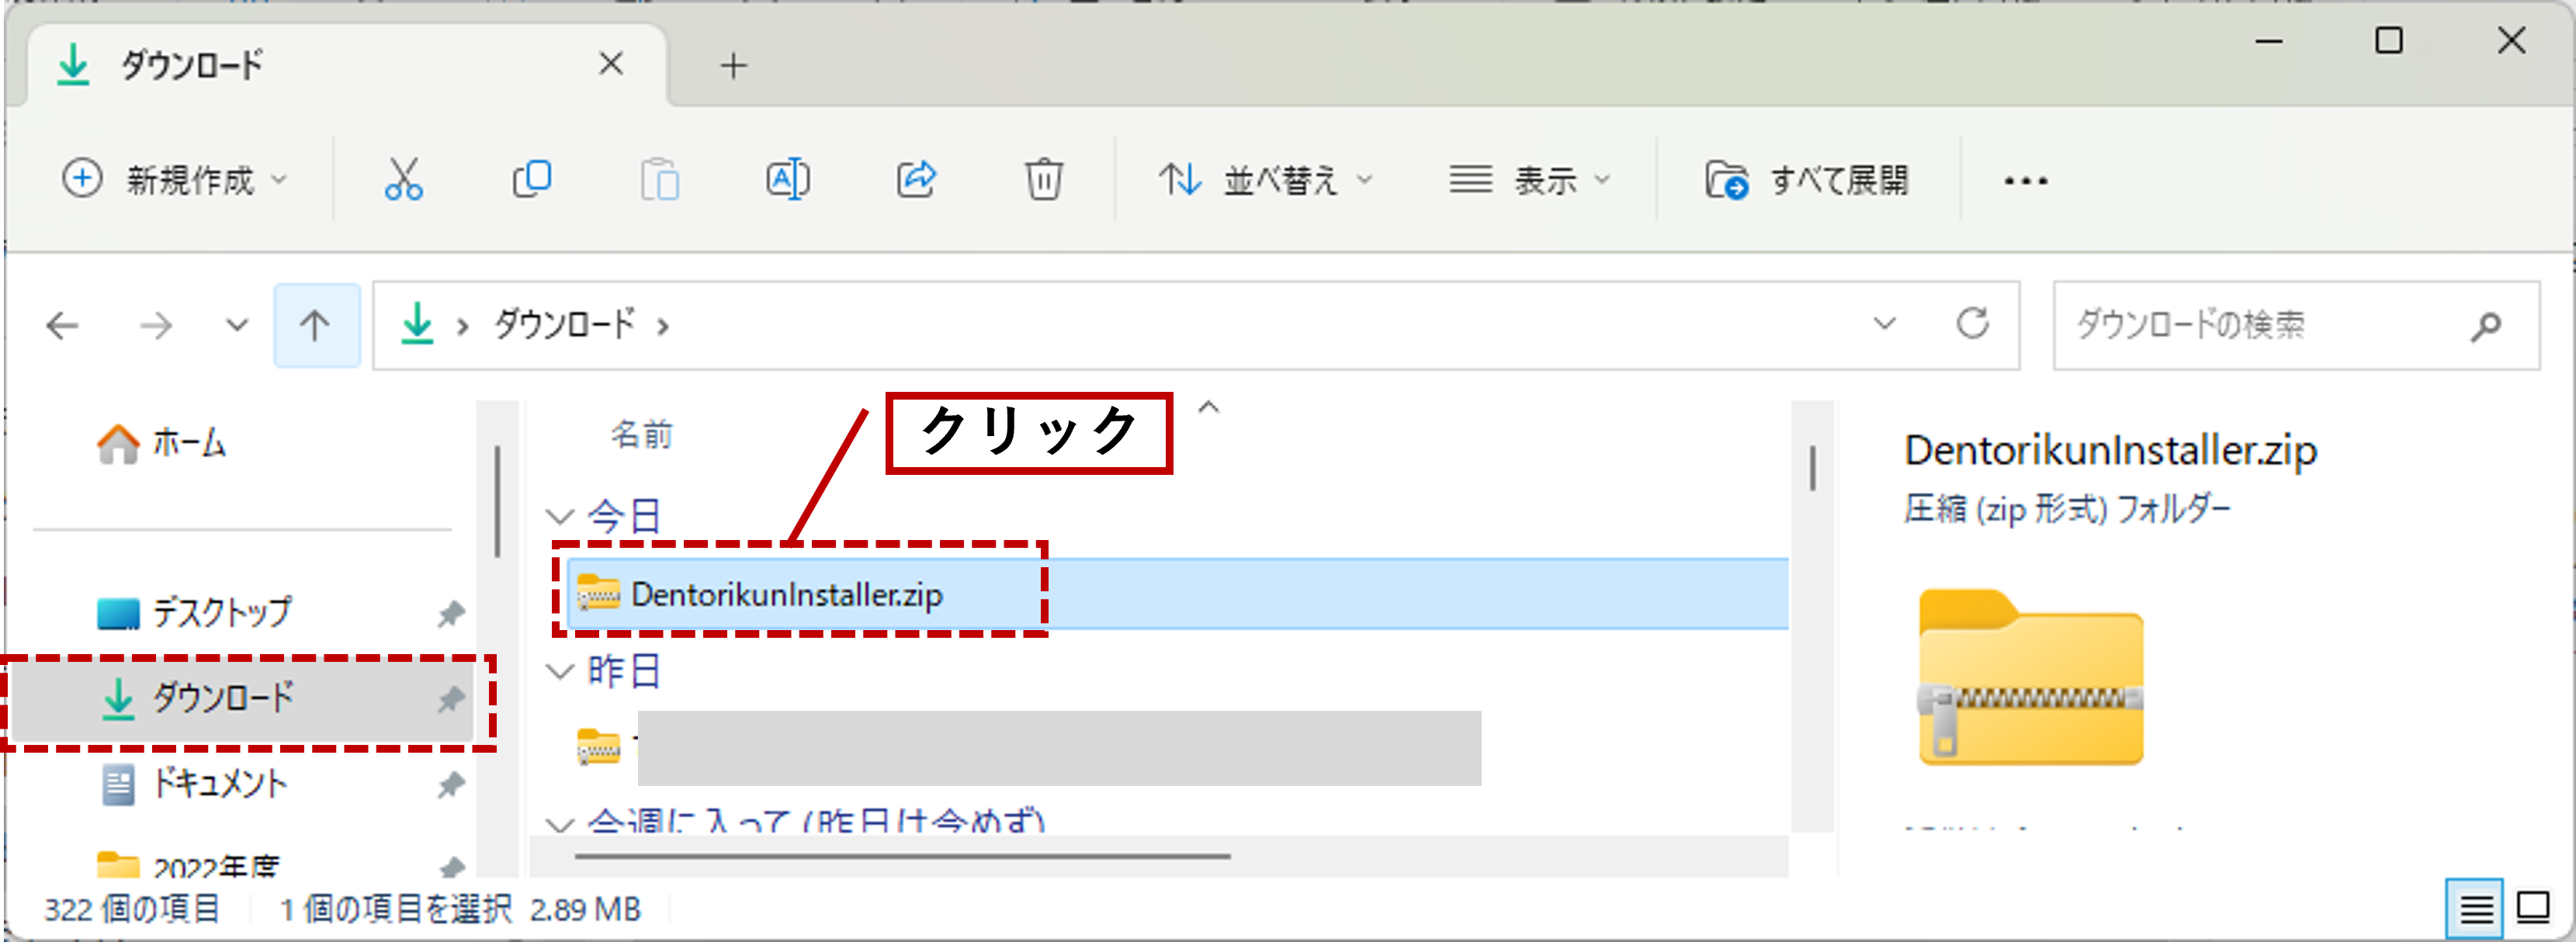Unpin ドキュメント using its pin icon
Viewport: 2576px width, 942px height.
coord(451,784)
